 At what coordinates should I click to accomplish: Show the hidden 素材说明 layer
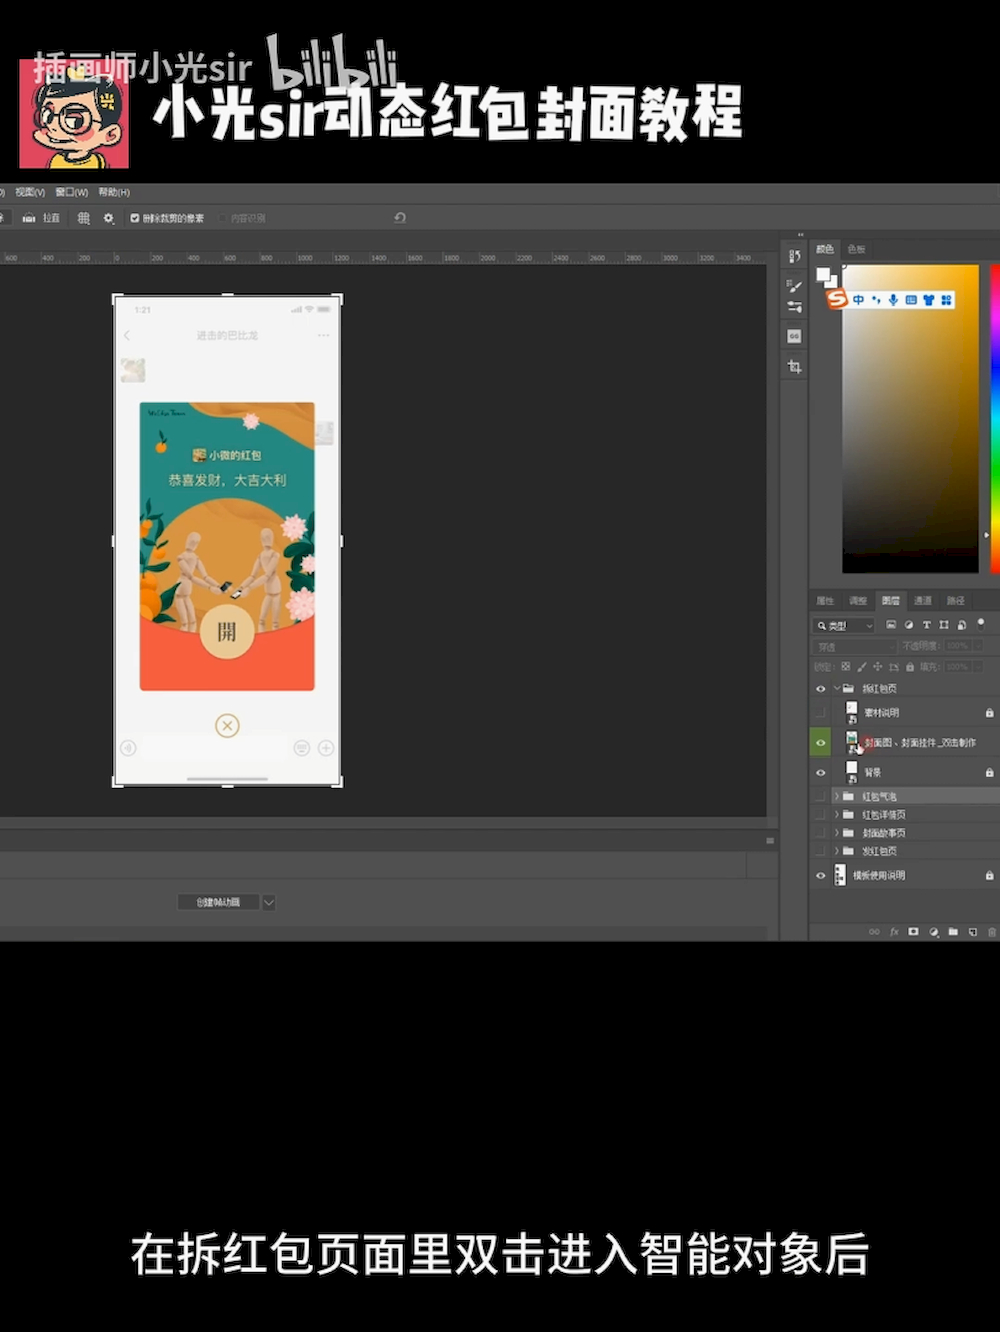821,712
